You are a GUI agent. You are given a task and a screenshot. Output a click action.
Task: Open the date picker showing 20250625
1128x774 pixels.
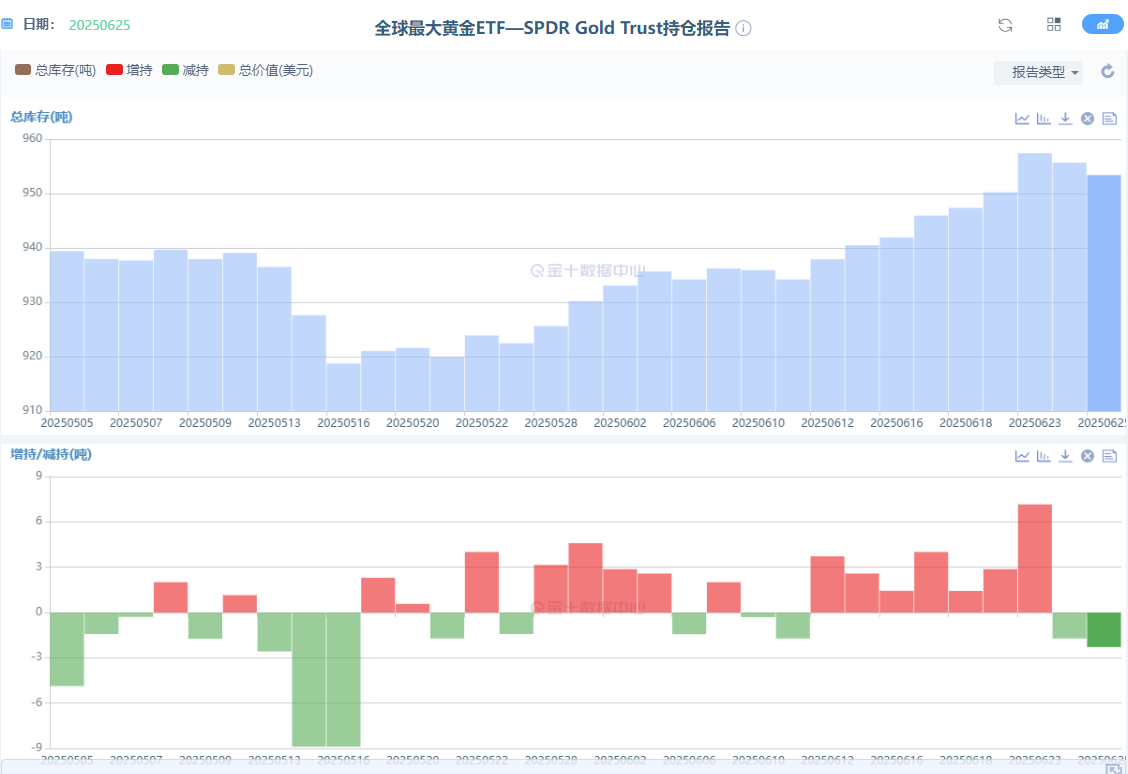99,25
